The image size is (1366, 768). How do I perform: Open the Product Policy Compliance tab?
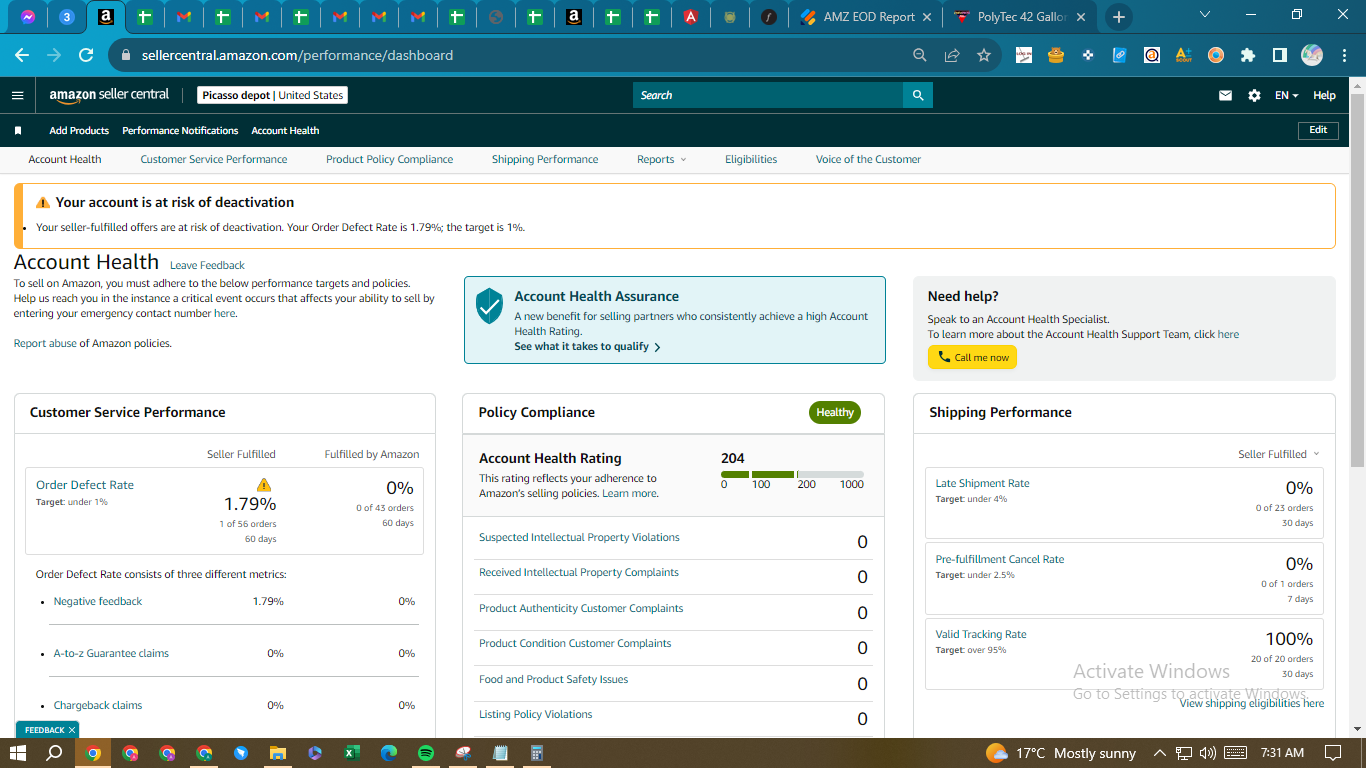[389, 160]
